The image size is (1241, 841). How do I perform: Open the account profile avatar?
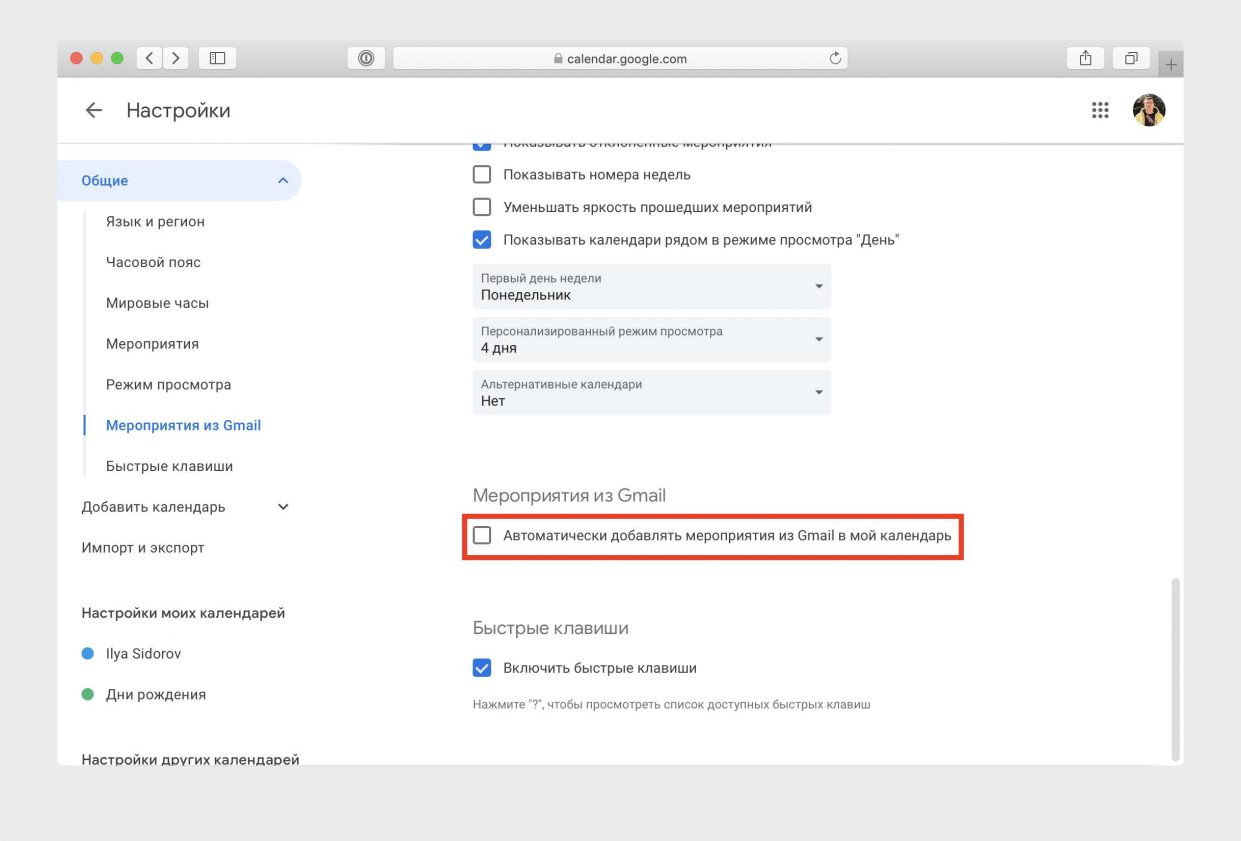click(x=1149, y=111)
